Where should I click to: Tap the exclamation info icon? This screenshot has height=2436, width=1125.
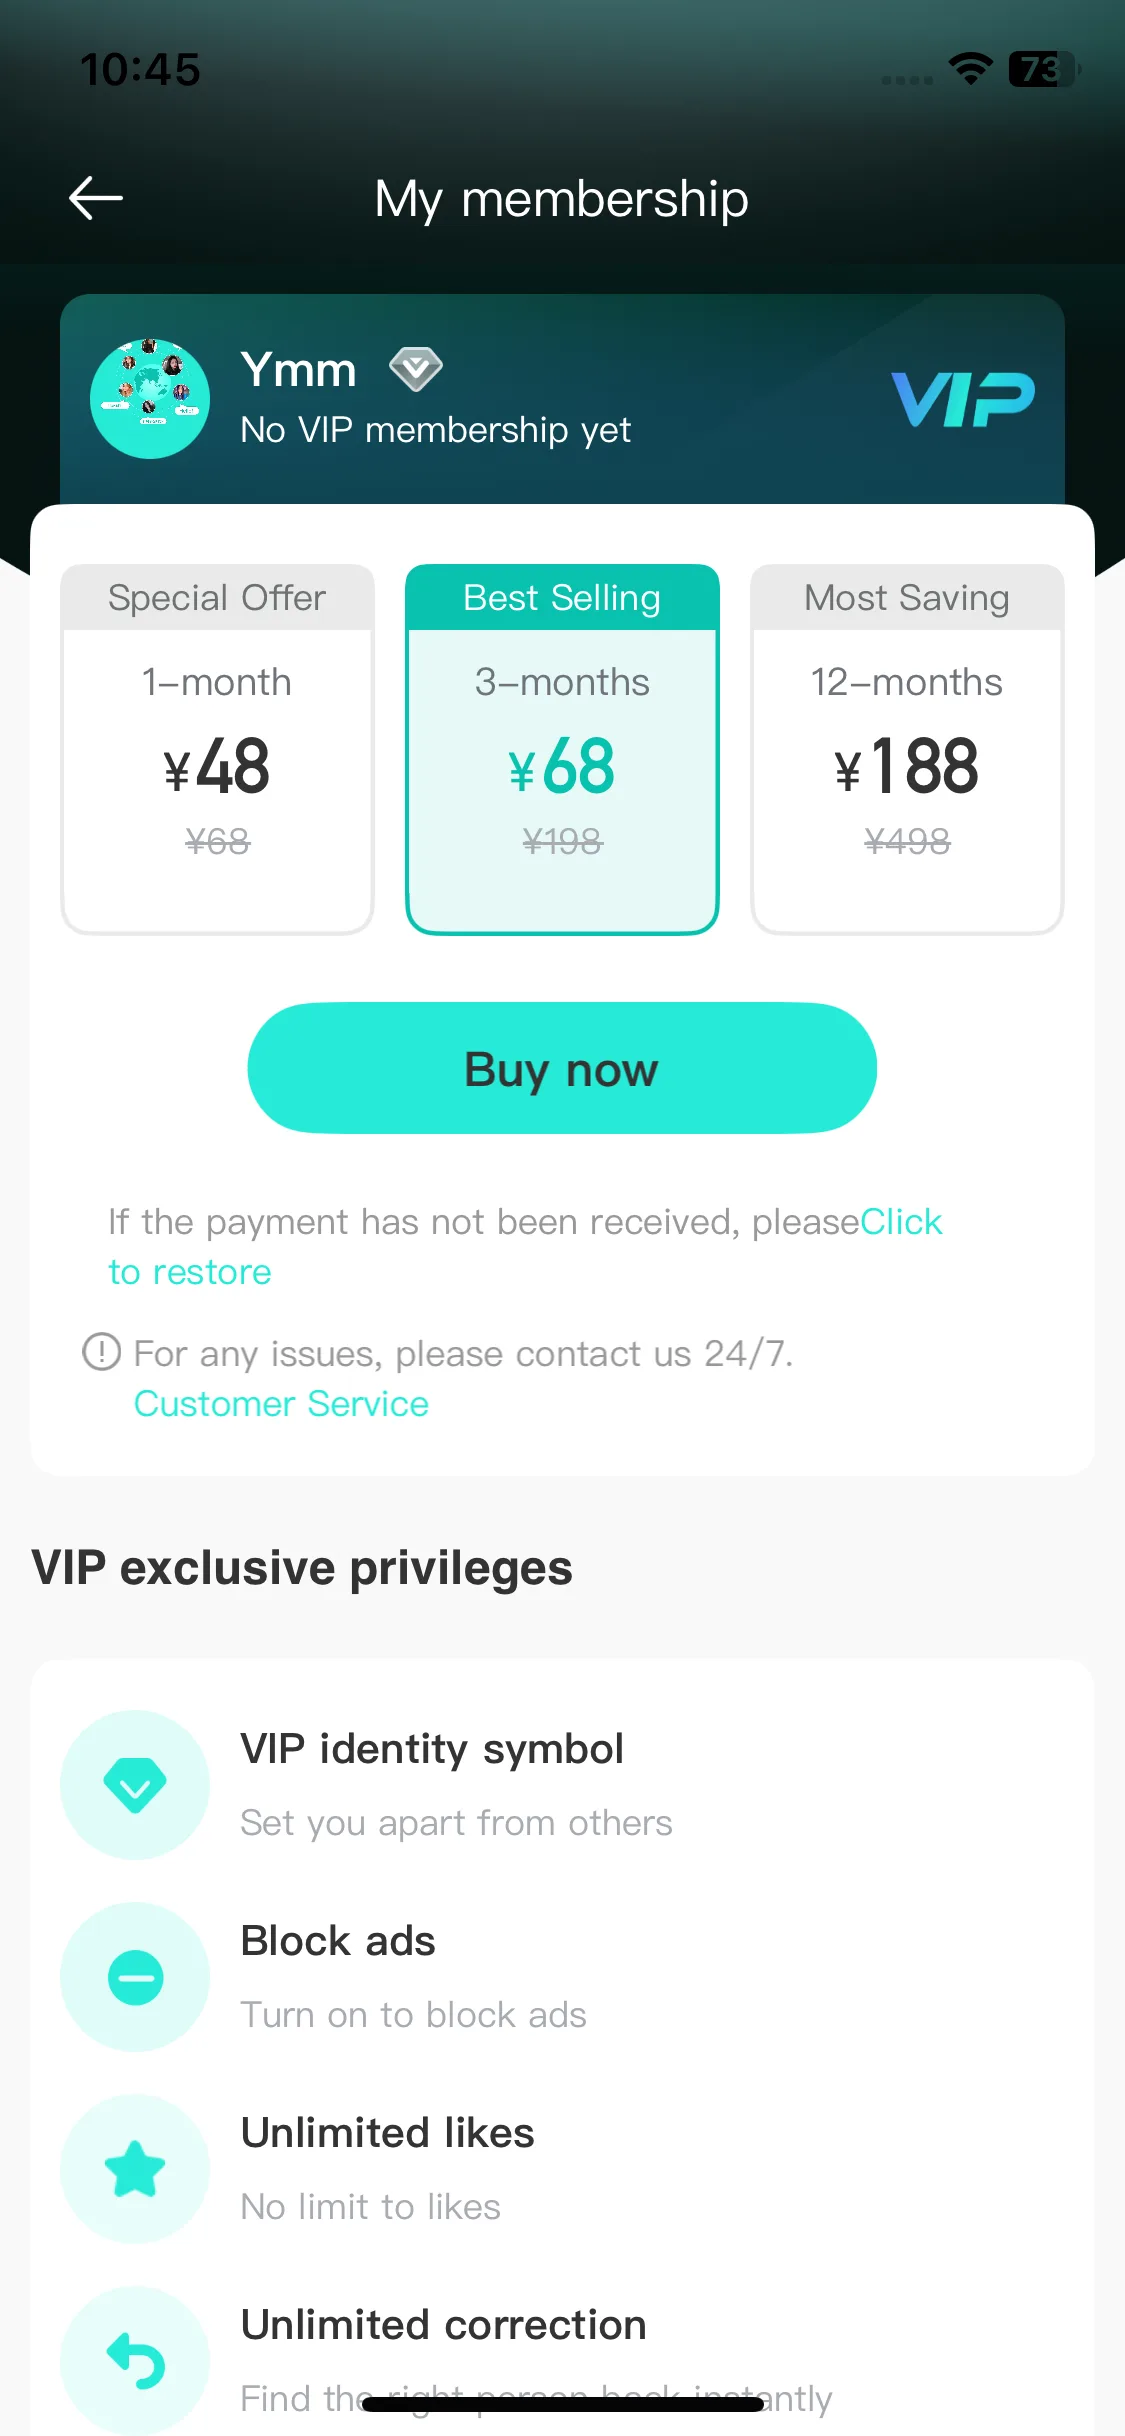click(101, 1352)
